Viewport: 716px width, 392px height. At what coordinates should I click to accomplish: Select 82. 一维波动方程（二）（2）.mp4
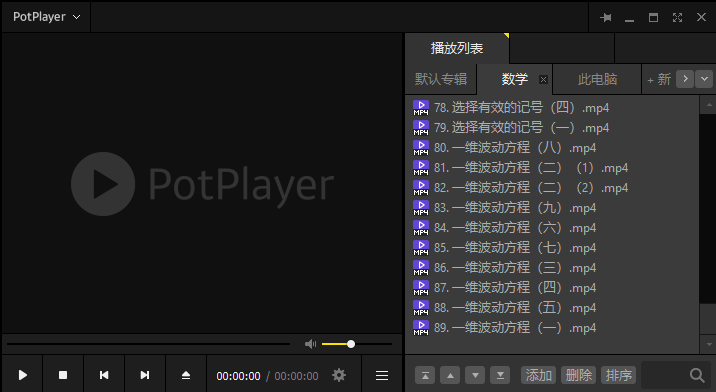552,188
